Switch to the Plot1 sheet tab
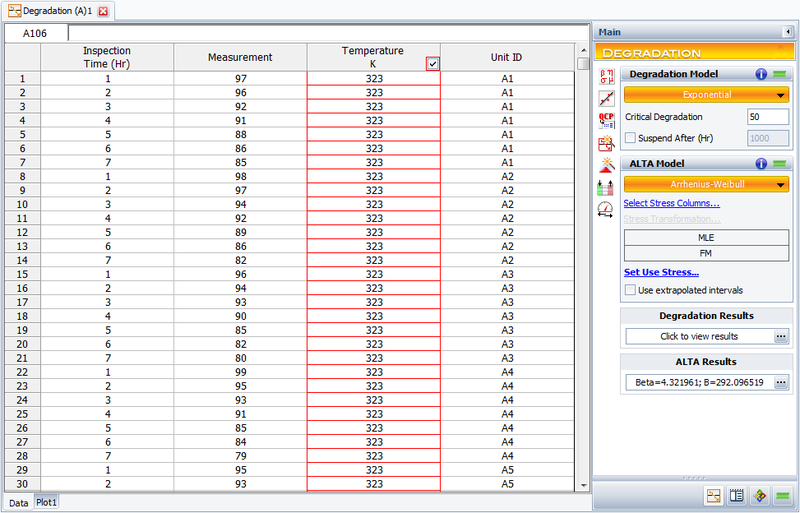The height and width of the screenshot is (513, 800). tap(47, 502)
